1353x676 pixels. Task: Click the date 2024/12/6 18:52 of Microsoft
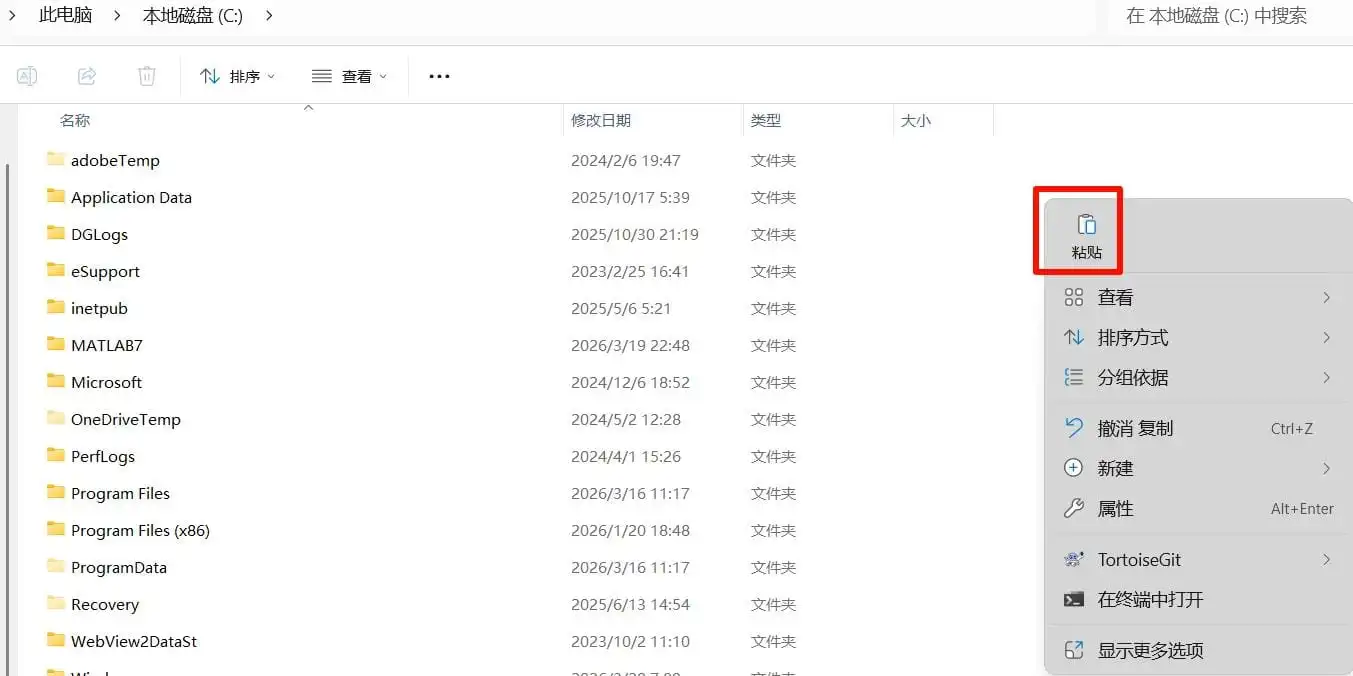pos(630,382)
